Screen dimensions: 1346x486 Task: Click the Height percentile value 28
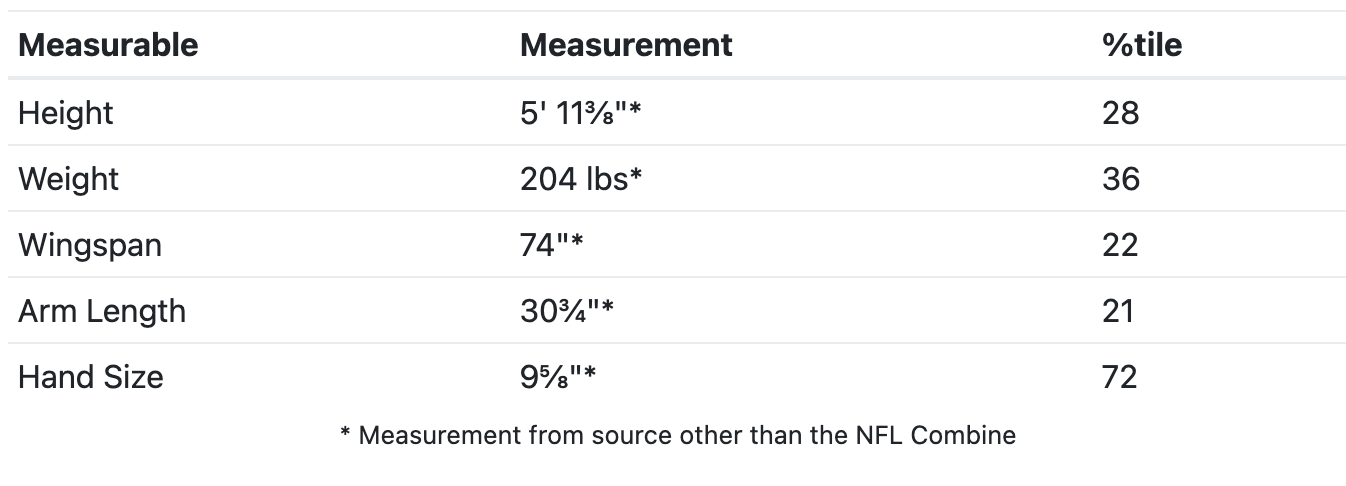pos(1120,113)
